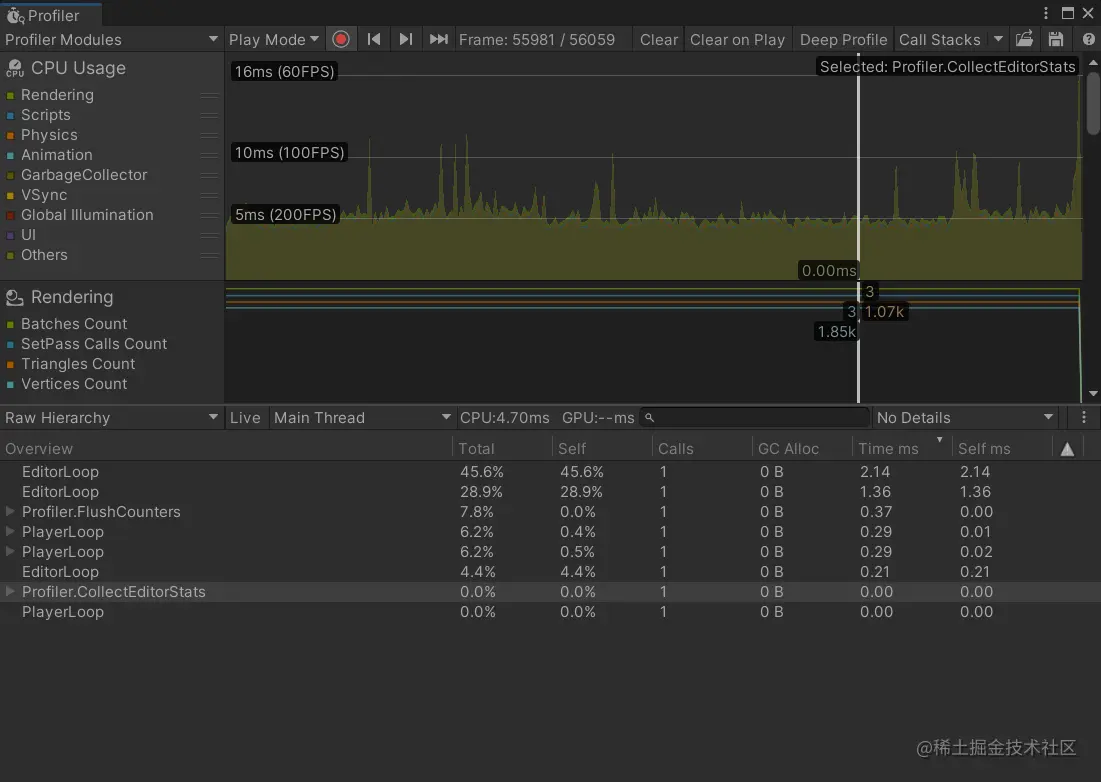Open hierarchy pane more options menu
The width and height of the screenshot is (1101, 782).
click(x=1083, y=418)
